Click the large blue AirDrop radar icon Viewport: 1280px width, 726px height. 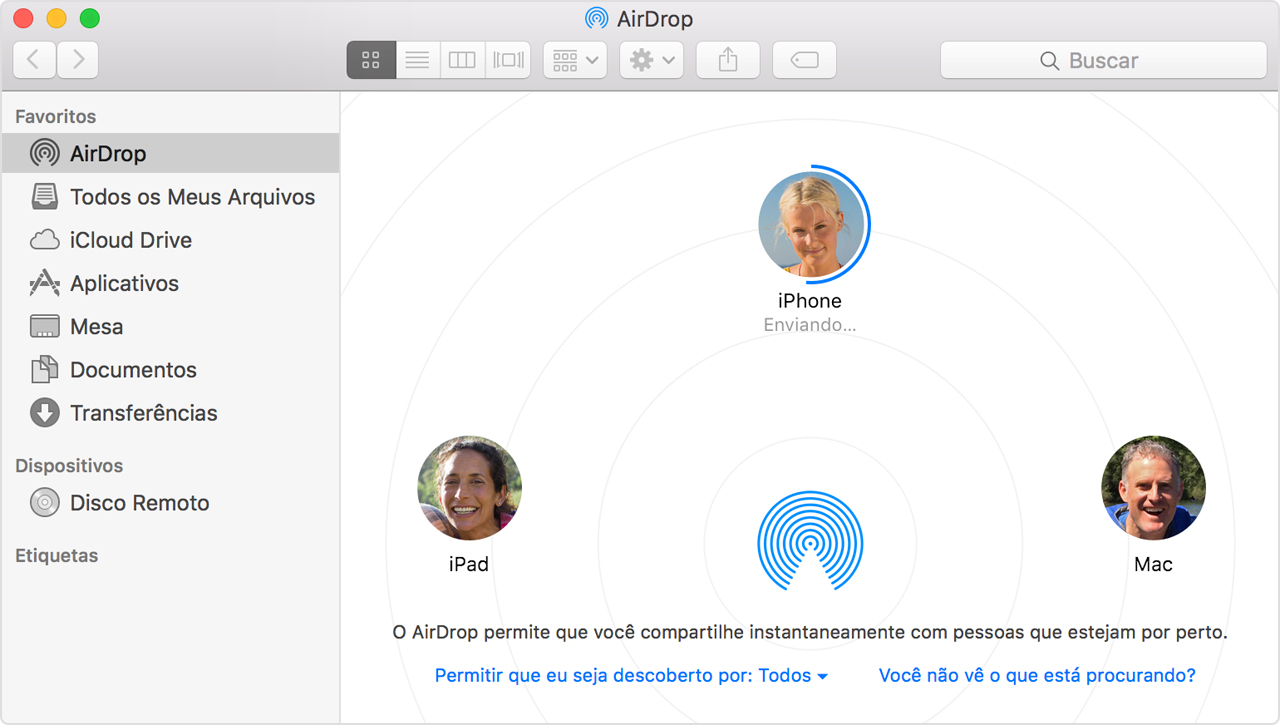[810, 541]
